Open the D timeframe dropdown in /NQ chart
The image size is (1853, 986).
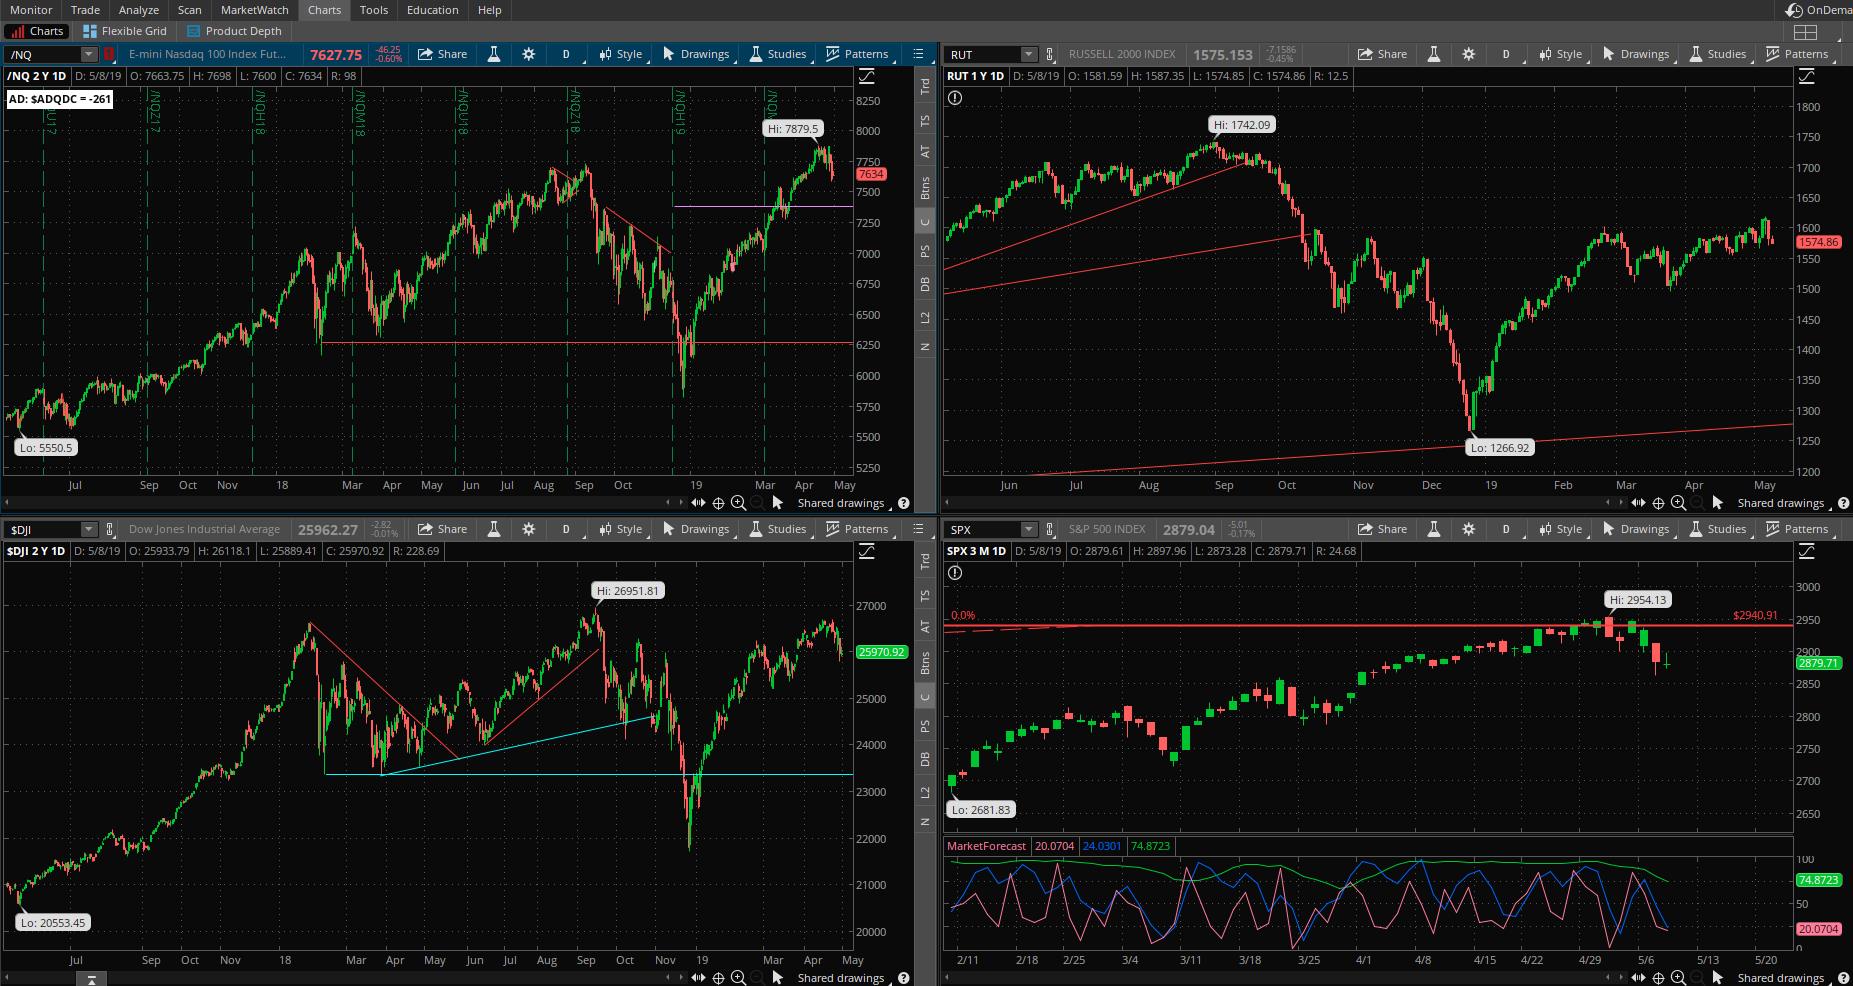click(566, 54)
